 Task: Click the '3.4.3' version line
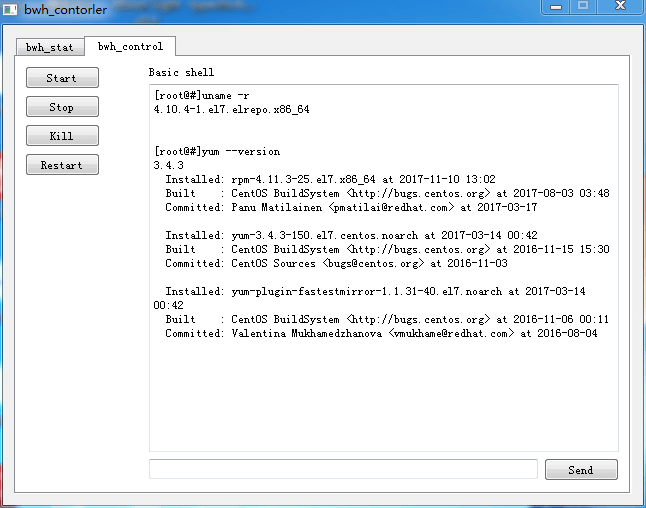[x=168, y=166]
